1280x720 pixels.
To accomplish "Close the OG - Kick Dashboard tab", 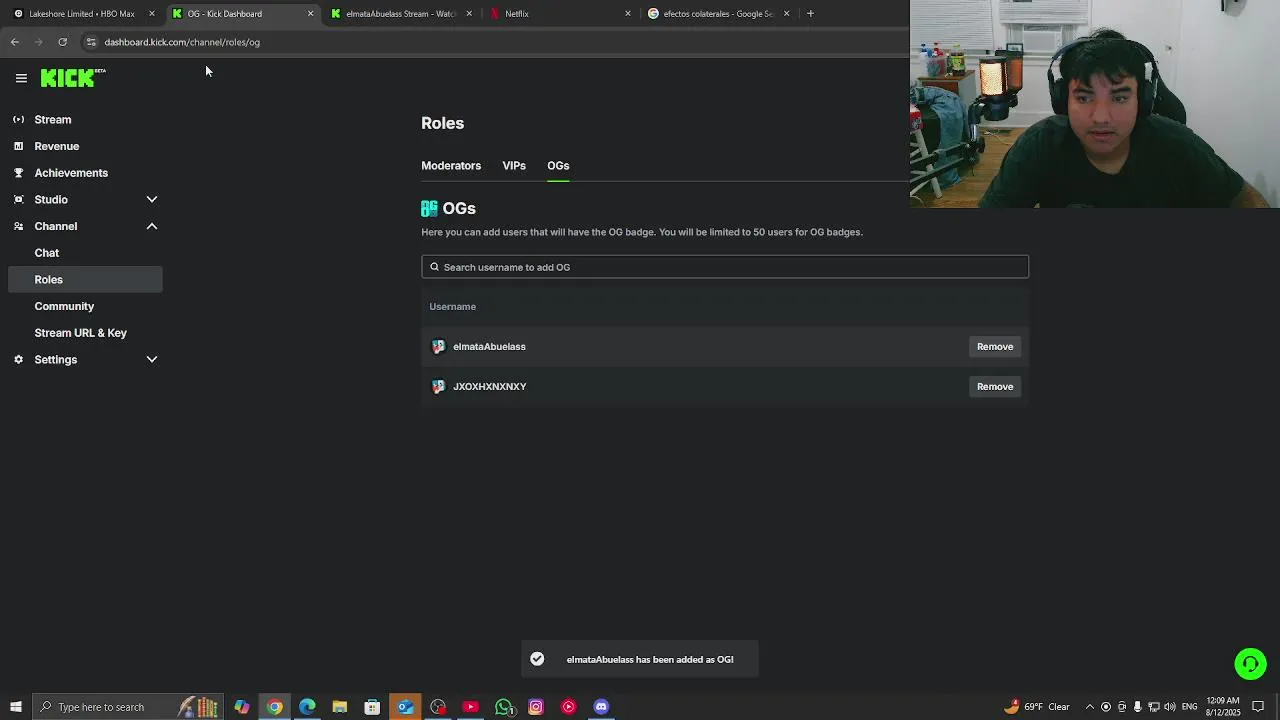I will coord(310,13).
